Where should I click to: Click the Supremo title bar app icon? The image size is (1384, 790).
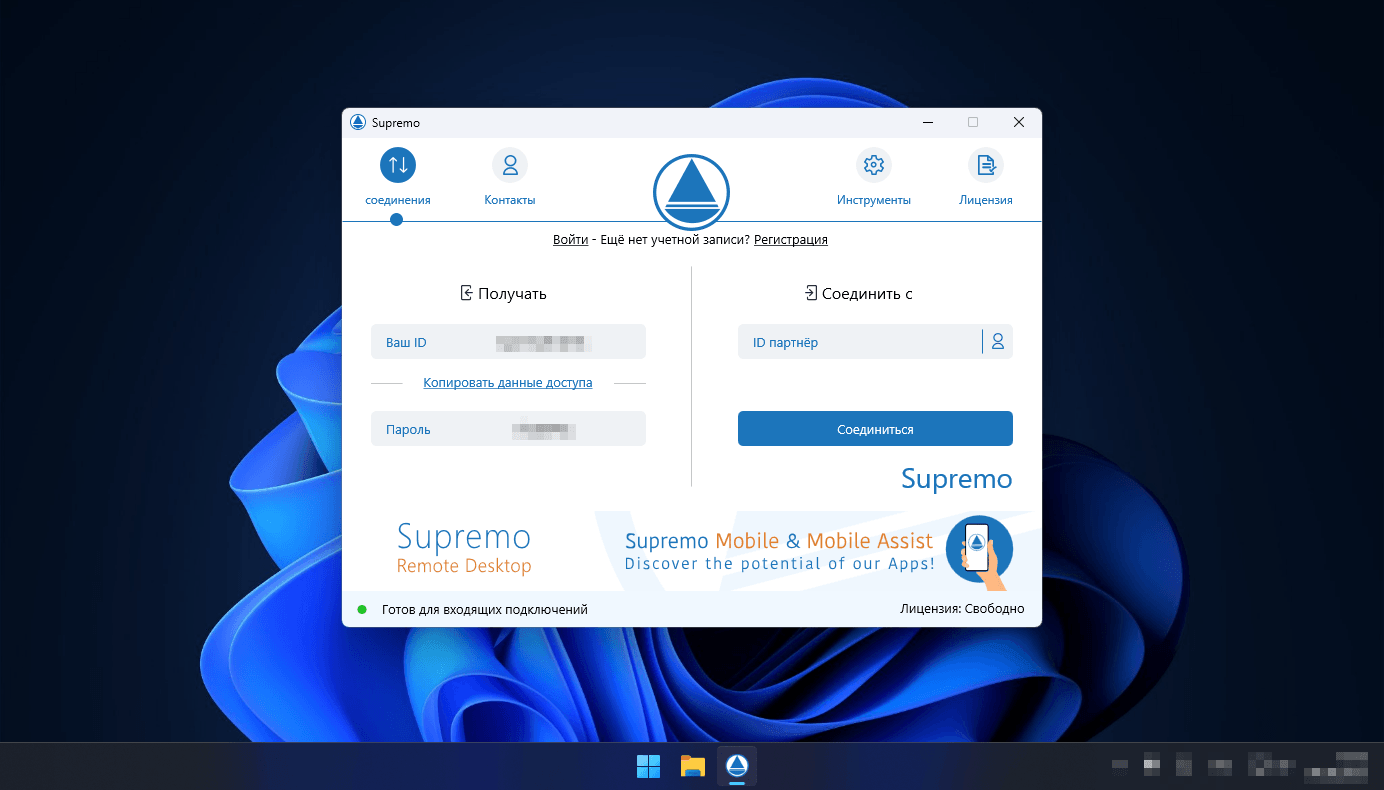358,123
